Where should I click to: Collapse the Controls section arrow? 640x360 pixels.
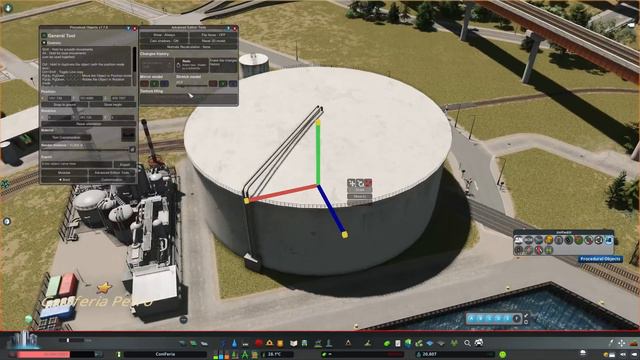(x=44, y=42)
